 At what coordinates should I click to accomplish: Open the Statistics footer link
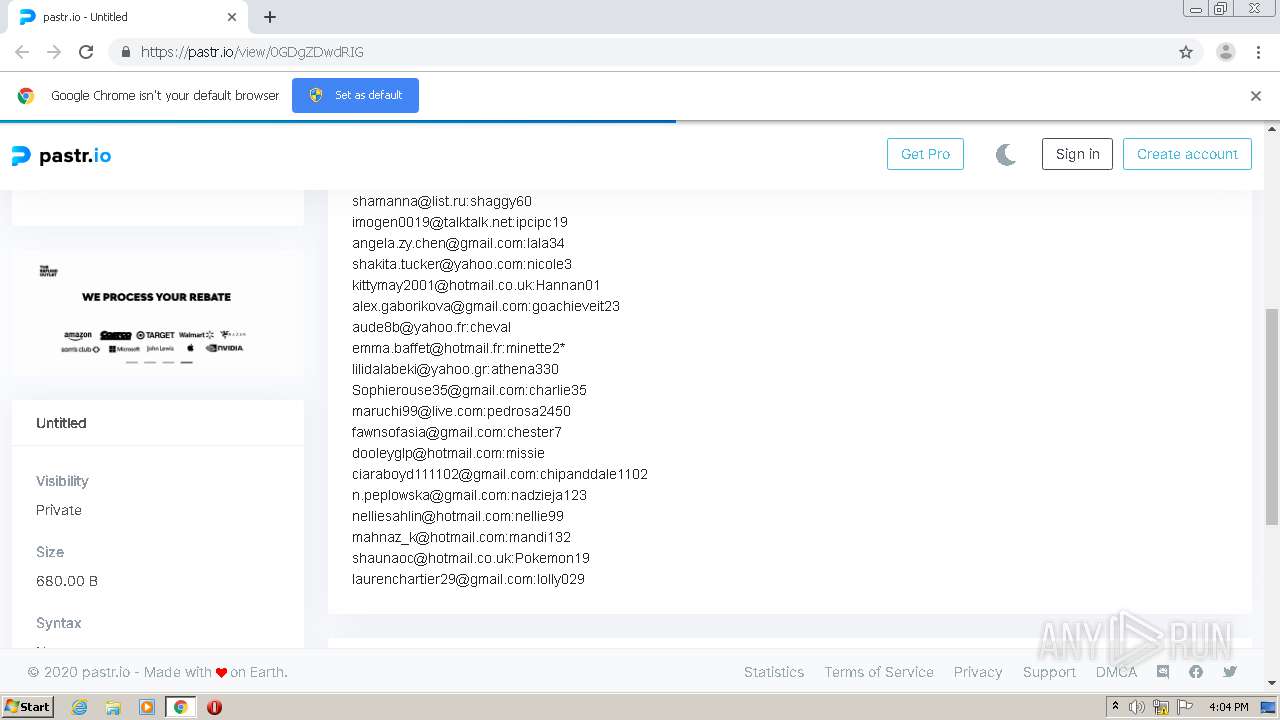click(x=774, y=672)
